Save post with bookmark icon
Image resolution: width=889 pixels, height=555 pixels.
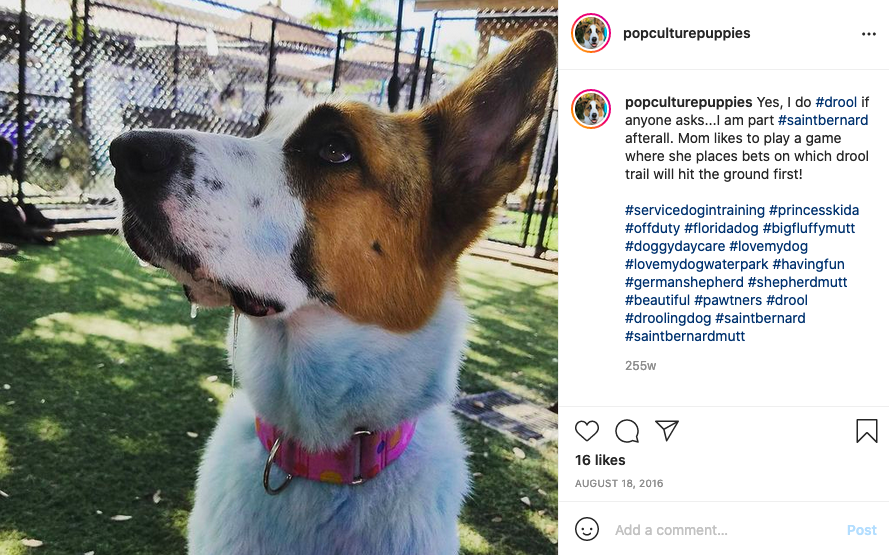(x=866, y=431)
